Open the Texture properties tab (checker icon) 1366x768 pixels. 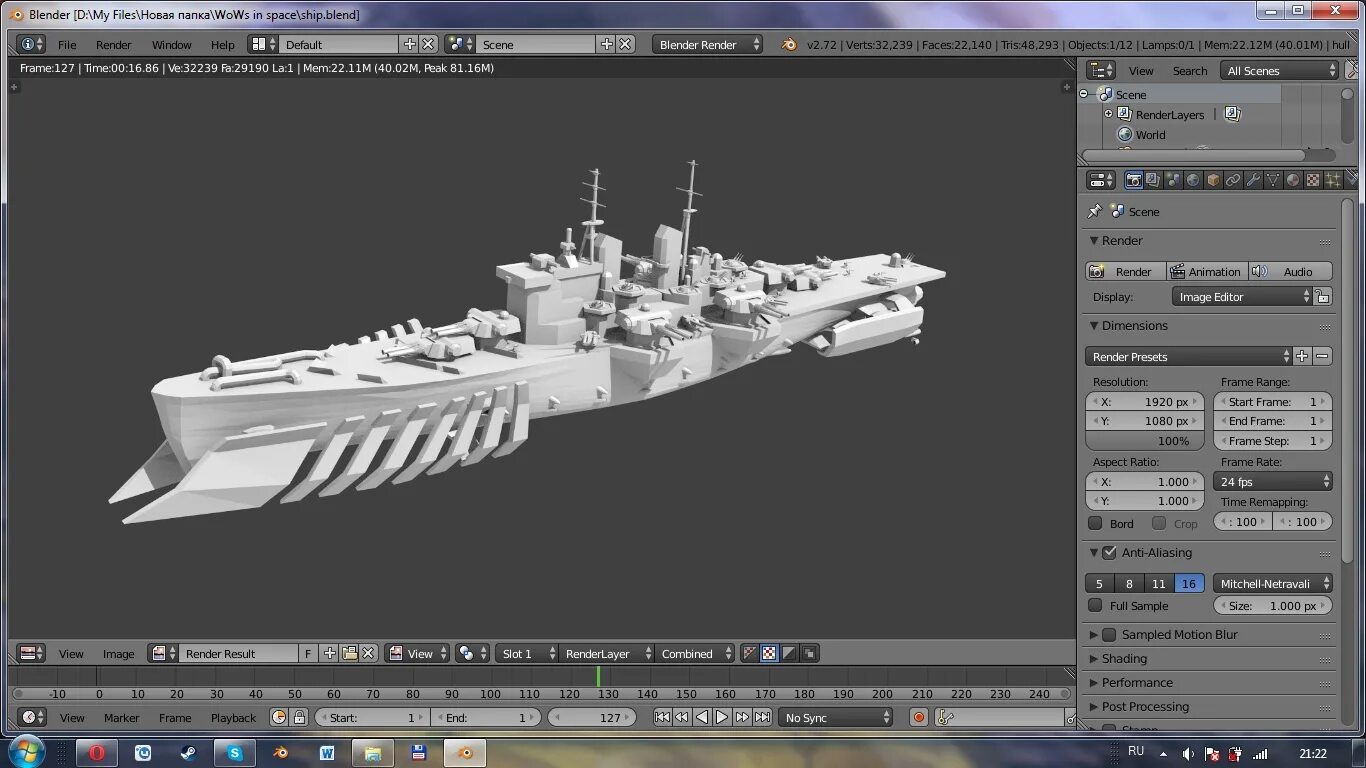[x=1313, y=180]
